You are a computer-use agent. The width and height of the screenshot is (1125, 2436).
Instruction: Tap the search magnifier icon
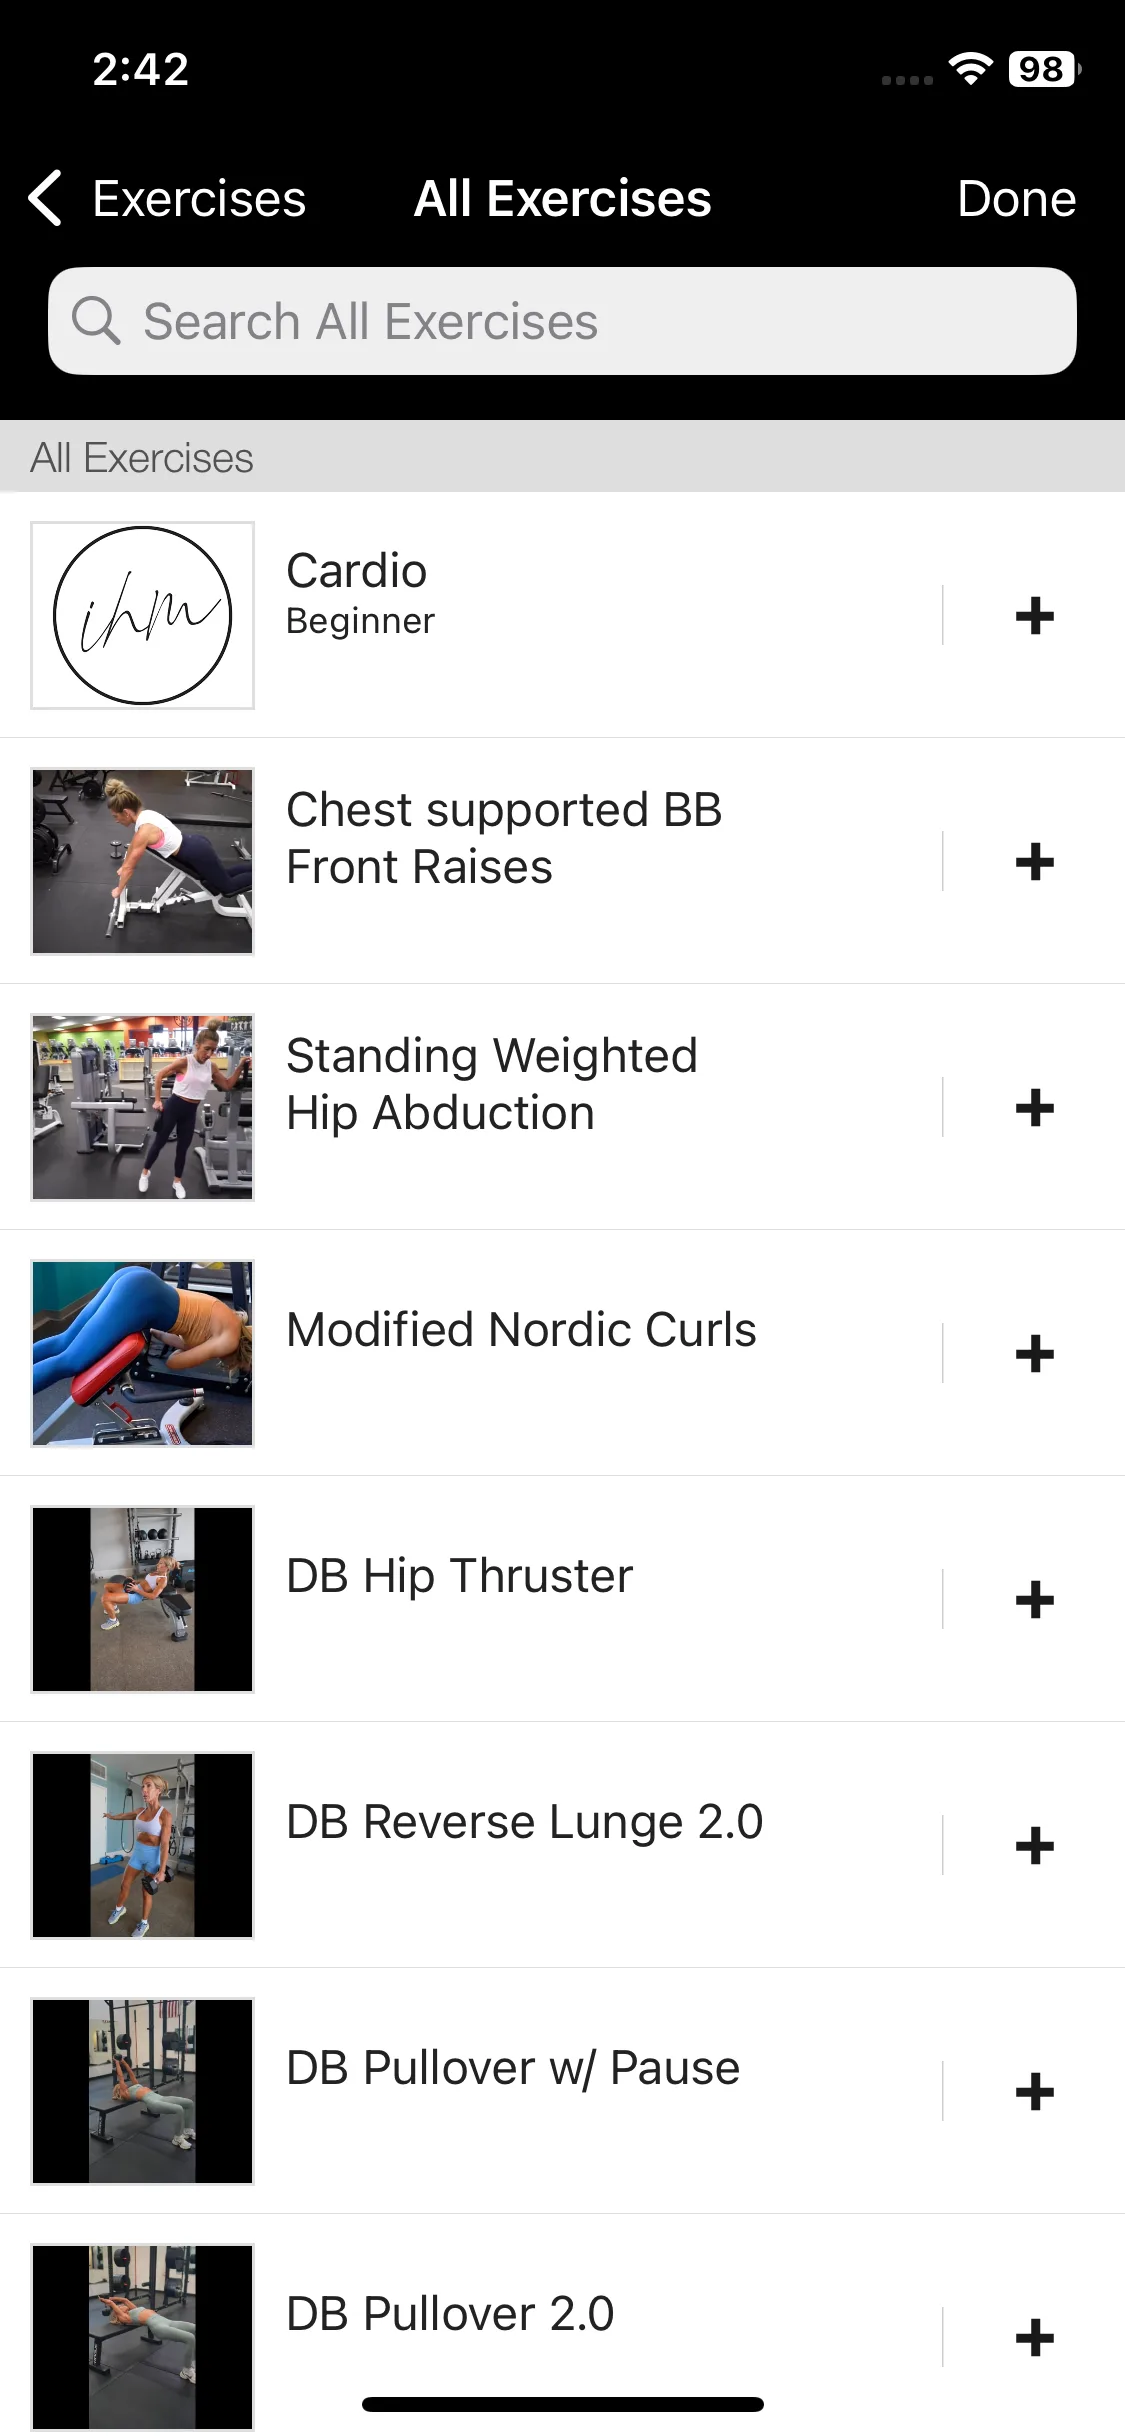pyautogui.click(x=96, y=321)
